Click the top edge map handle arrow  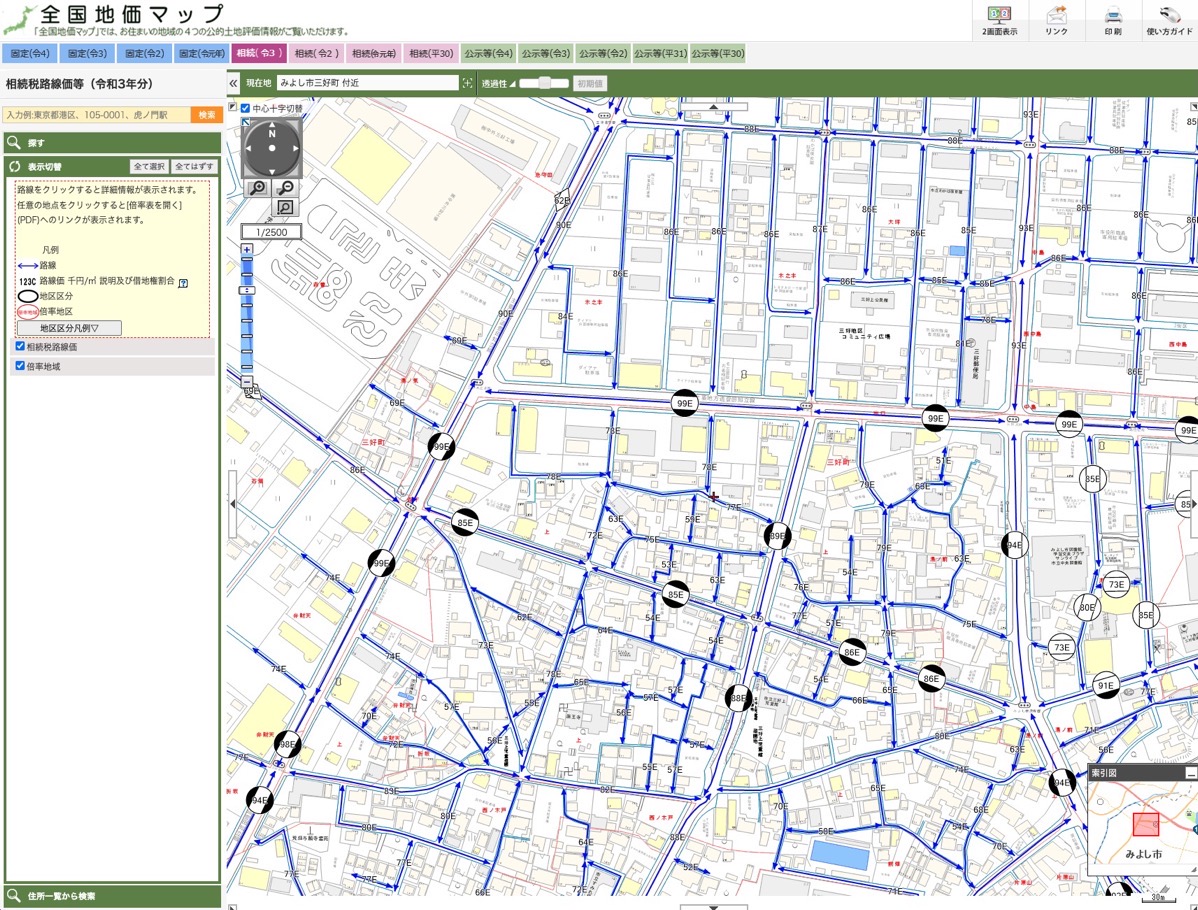pyautogui.click(x=713, y=108)
